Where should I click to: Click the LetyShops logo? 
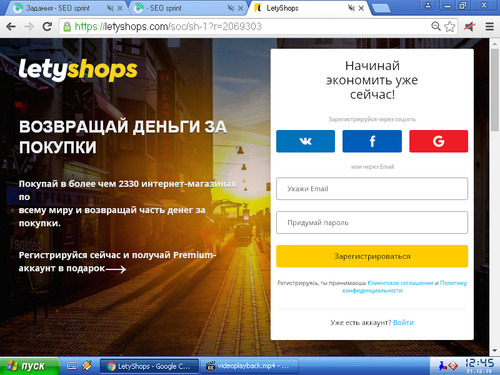78,70
